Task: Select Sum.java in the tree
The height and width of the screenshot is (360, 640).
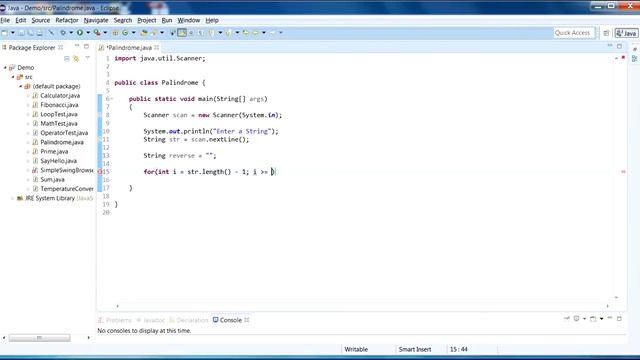Action: click(x=52, y=180)
